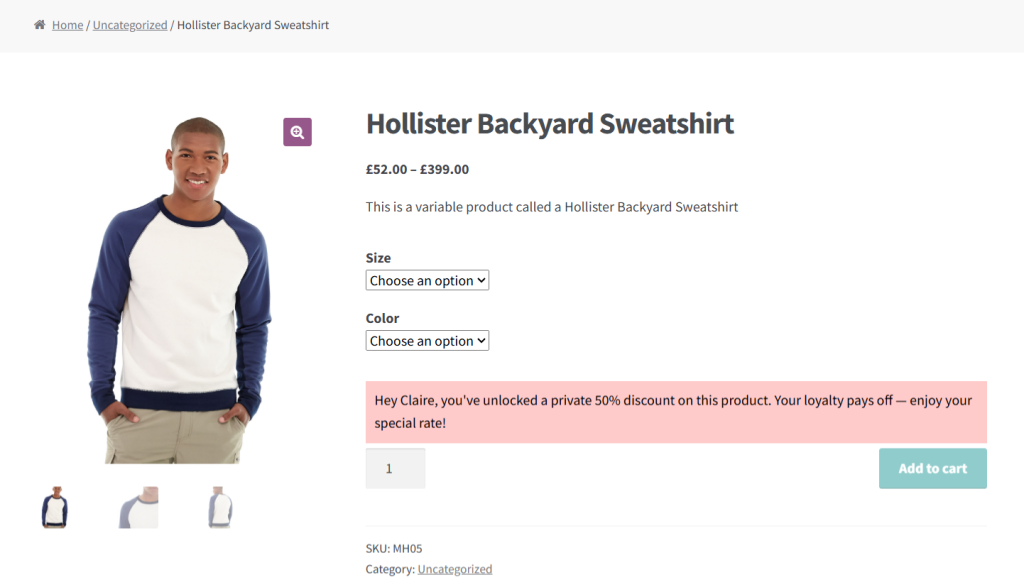Open the Uncategorized category link near SKU

[455, 568]
